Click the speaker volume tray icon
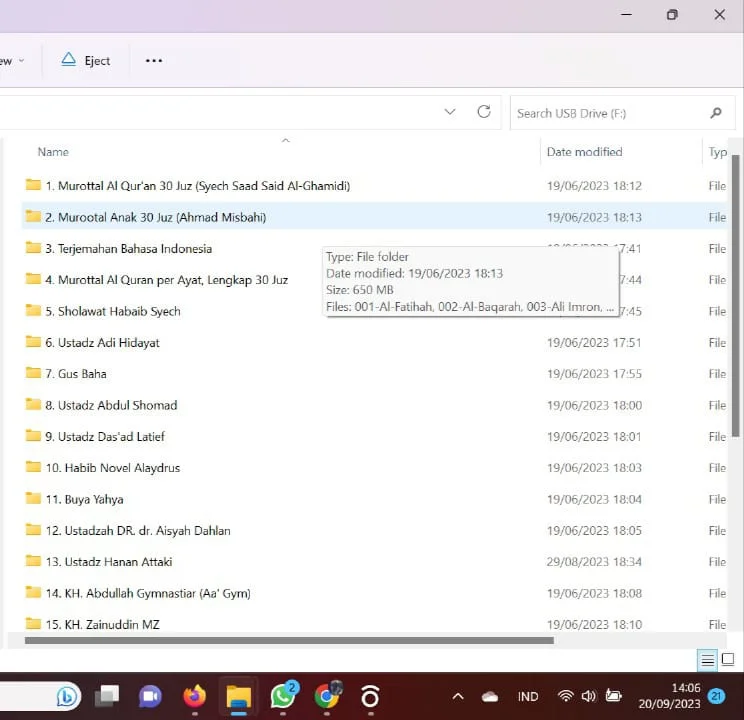This screenshot has height=720, width=744. [x=588, y=696]
